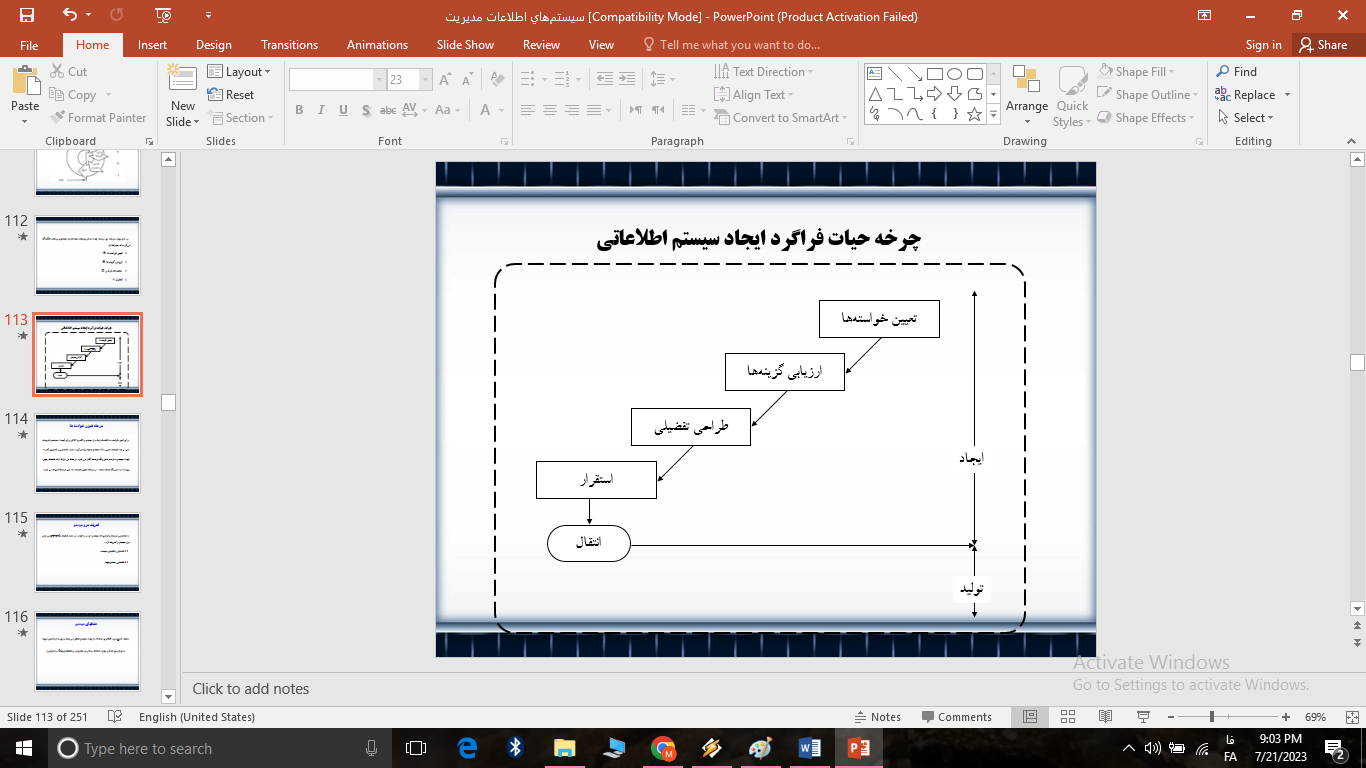Switch to the Slide Show tab
1366x768 pixels.
[465, 45]
